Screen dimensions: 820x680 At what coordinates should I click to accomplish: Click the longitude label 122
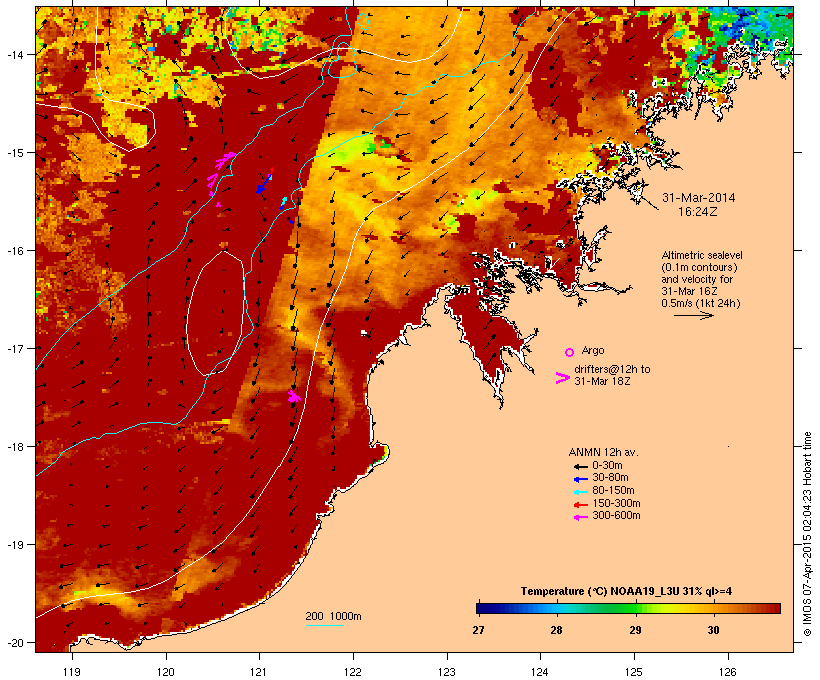click(353, 672)
